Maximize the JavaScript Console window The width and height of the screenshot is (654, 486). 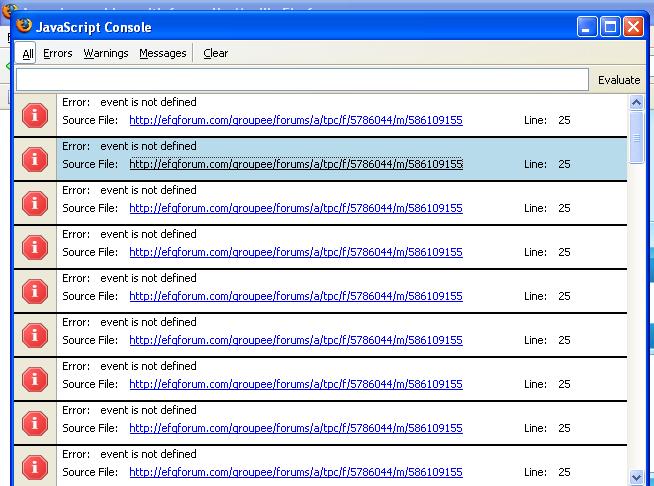click(610, 27)
